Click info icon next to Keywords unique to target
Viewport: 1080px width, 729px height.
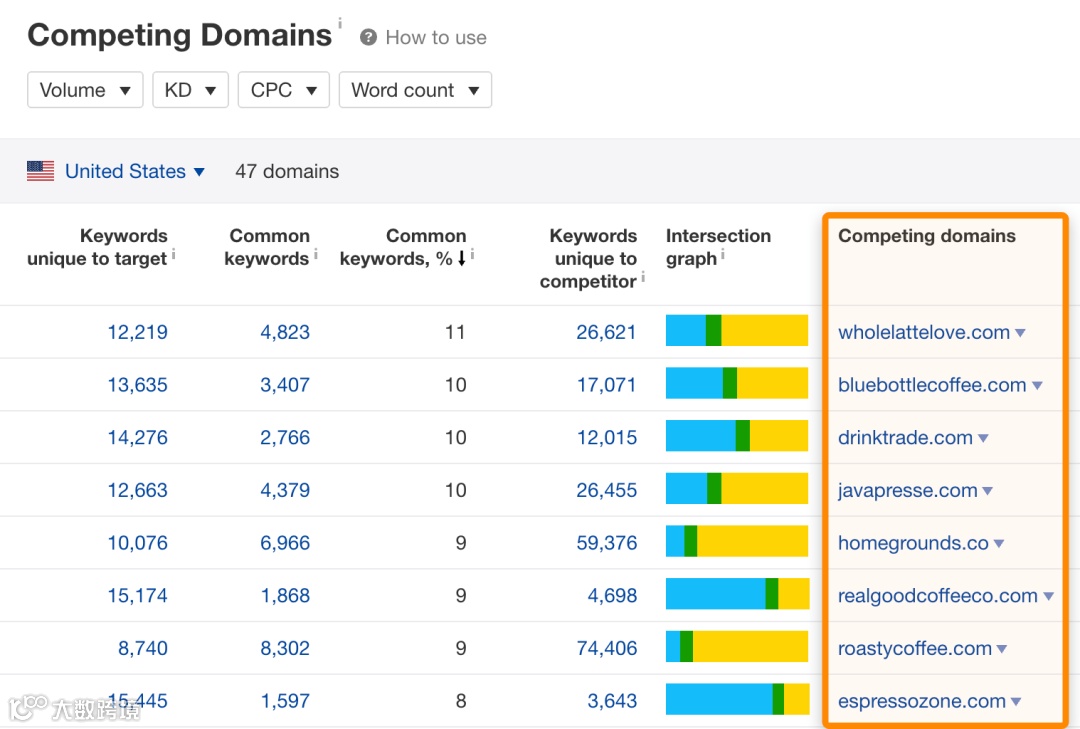click(x=174, y=254)
